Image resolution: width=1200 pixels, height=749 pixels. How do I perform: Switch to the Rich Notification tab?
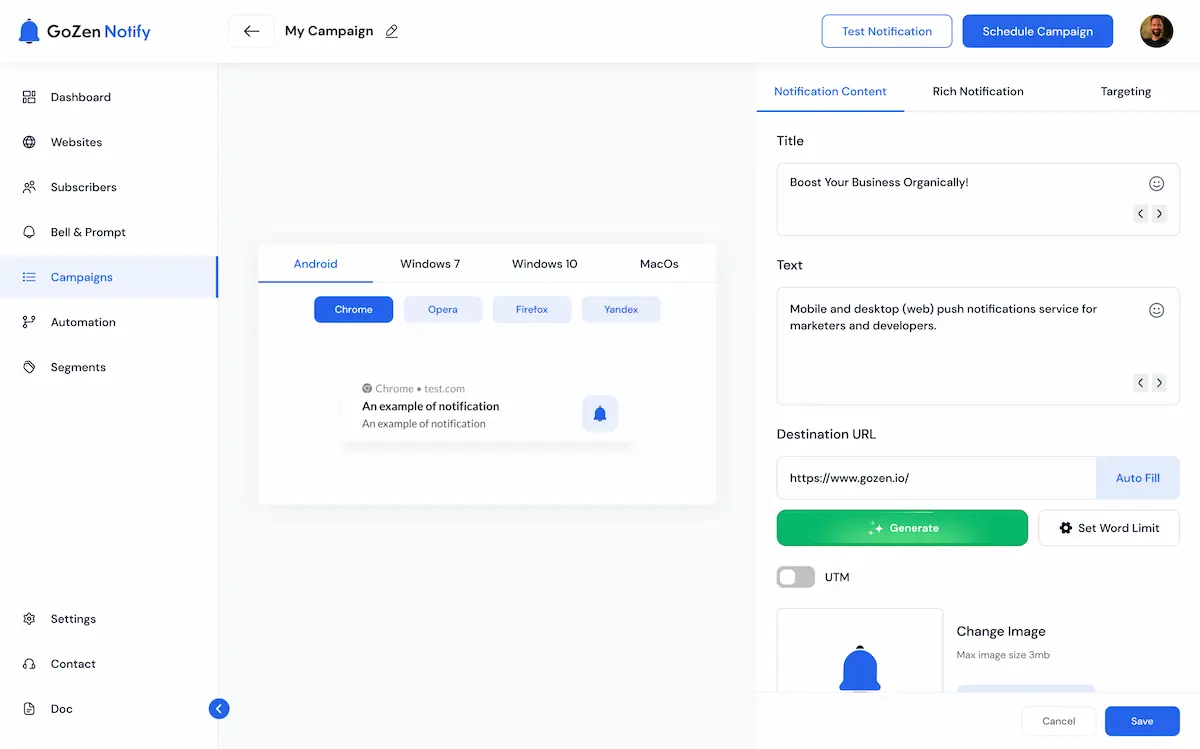[978, 91]
